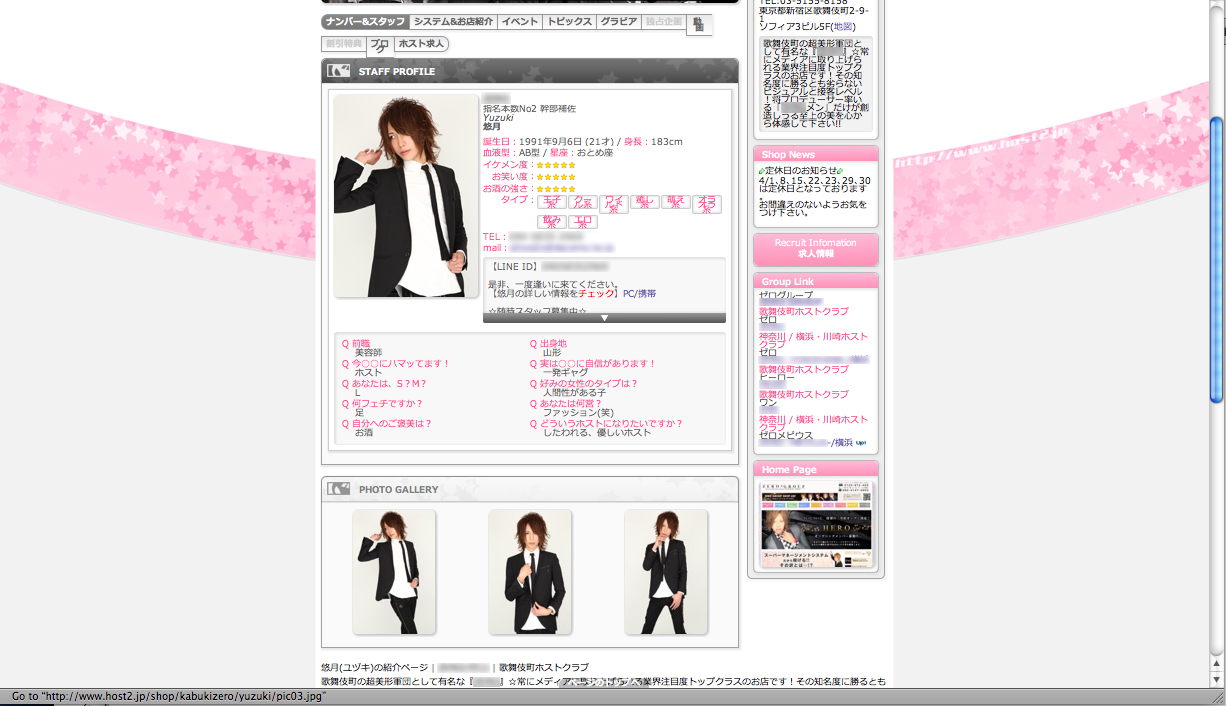Click the PC link in the message
Screen dimensions: 1226x706
[628, 294]
